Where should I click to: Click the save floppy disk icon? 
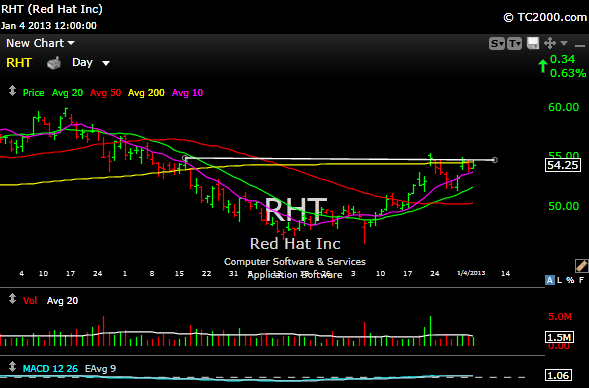pyautogui.click(x=533, y=43)
